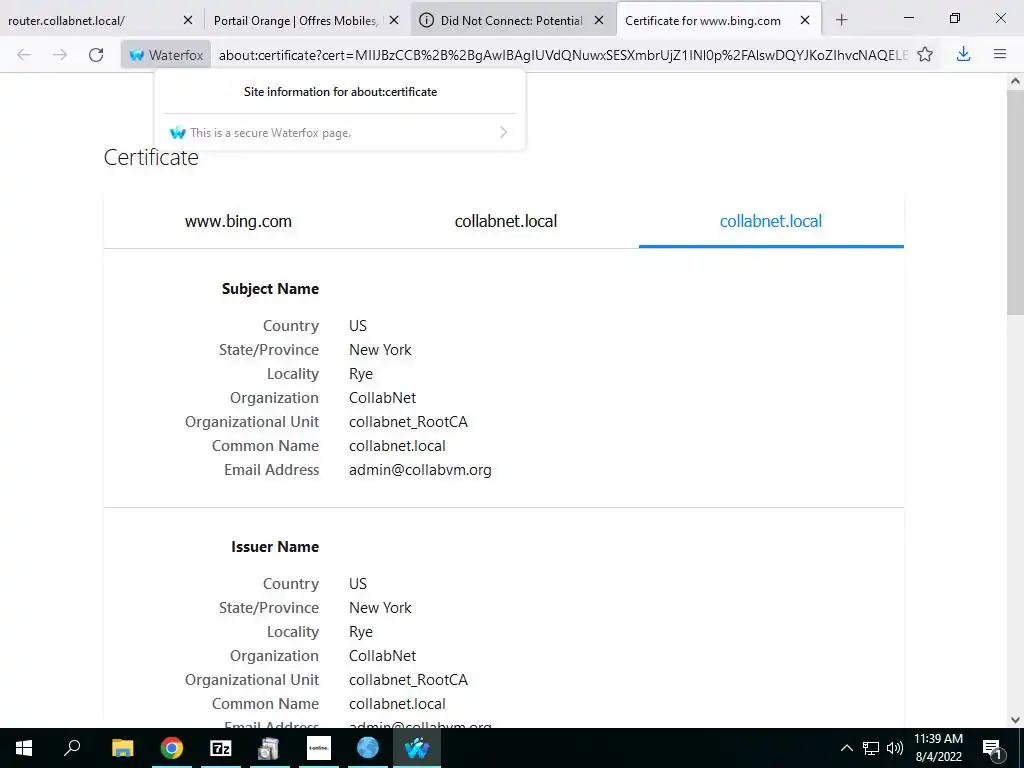
Task: Click the page scrollbar down arrow
Action: point(1015,720)
